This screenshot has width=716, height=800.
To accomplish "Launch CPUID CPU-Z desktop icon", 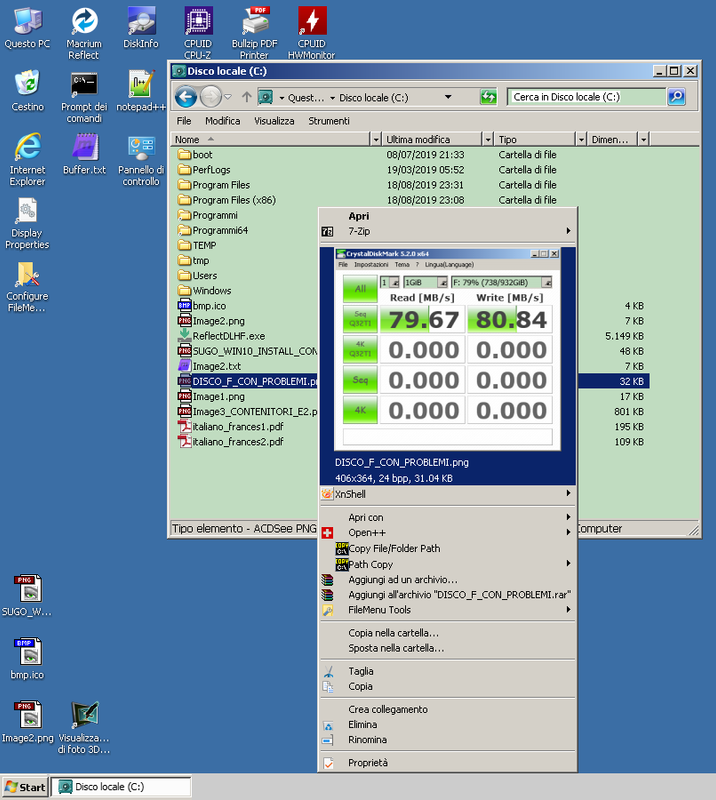I will (198, 34).
